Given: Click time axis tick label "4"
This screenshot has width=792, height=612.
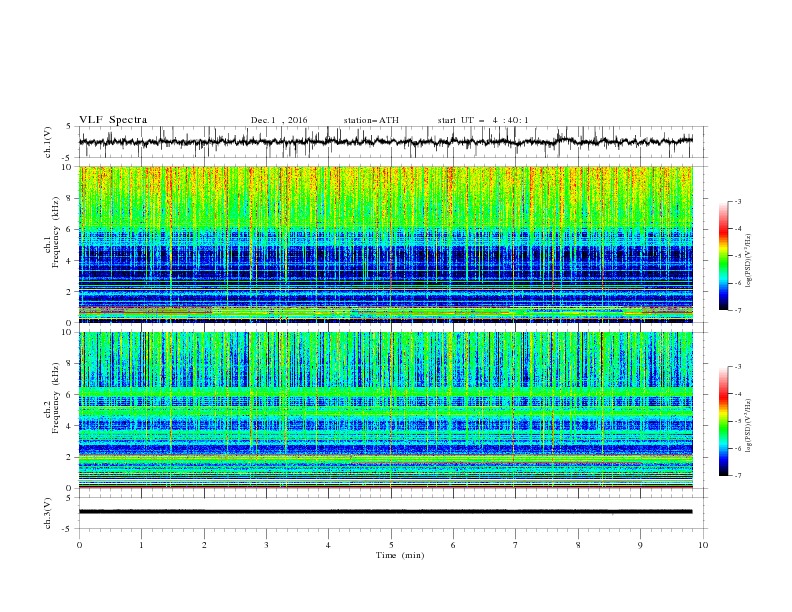Looking at the screenshot, I should coord(328,545).
